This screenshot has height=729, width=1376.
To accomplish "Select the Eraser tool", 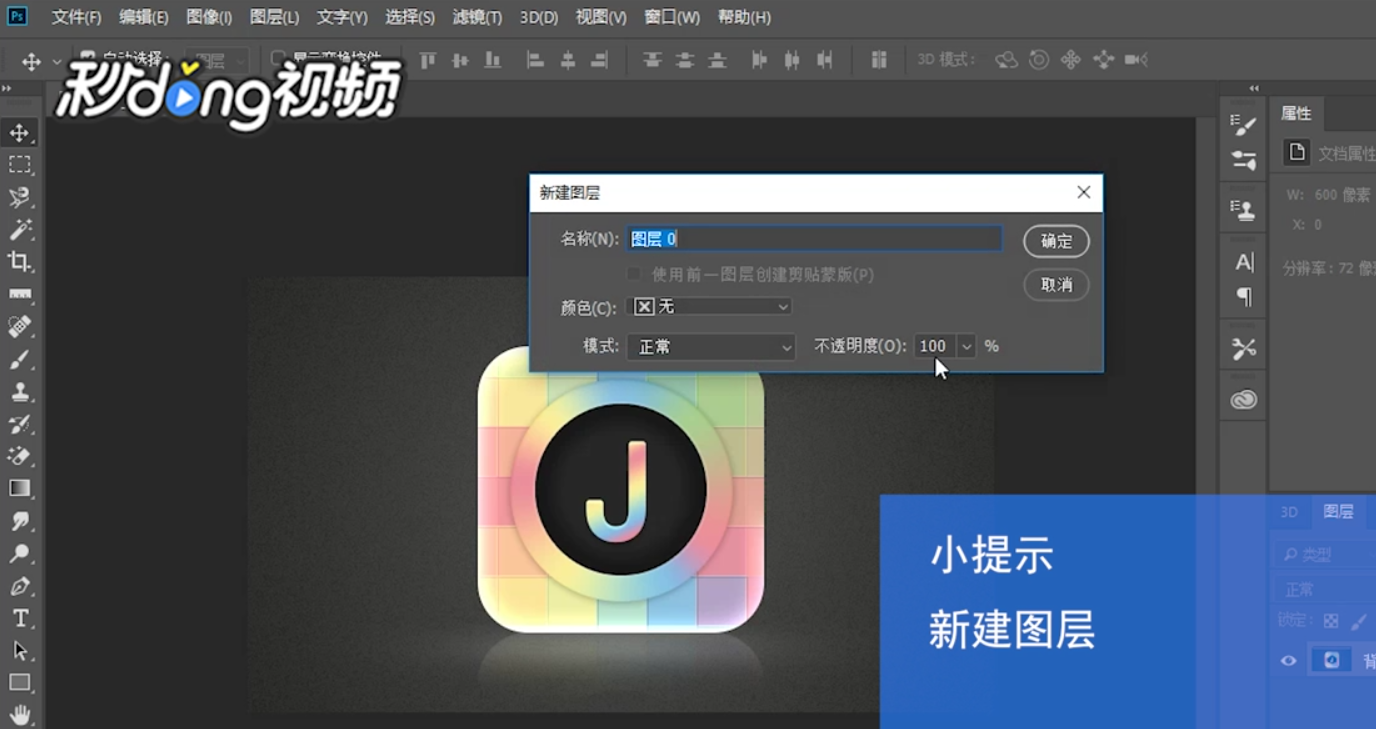I will [x=20, y=456].
